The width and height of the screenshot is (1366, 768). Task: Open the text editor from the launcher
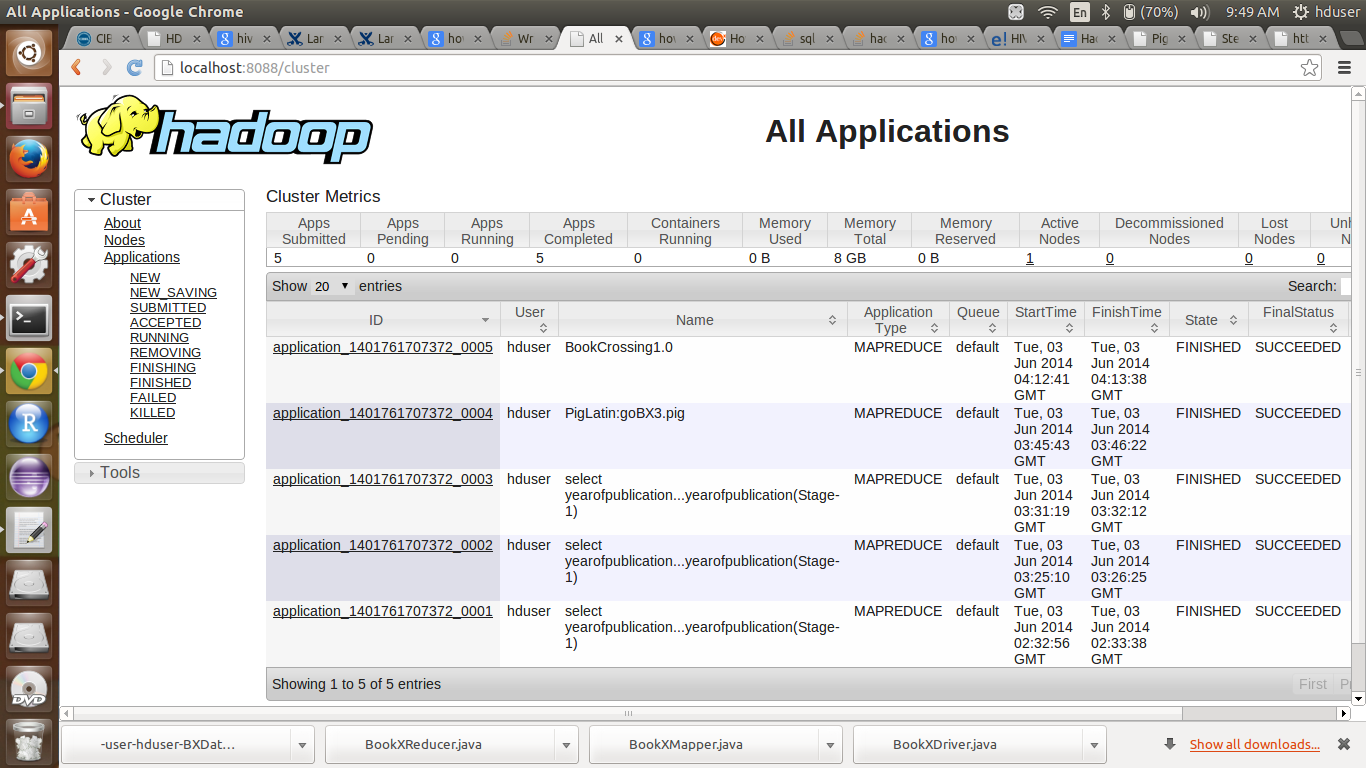(x=29, y=530)
